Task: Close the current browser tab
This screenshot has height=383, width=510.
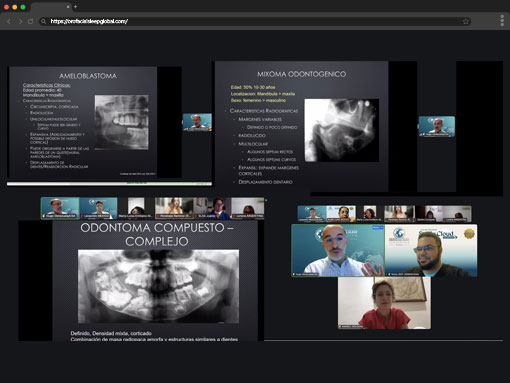Action: 68,7
